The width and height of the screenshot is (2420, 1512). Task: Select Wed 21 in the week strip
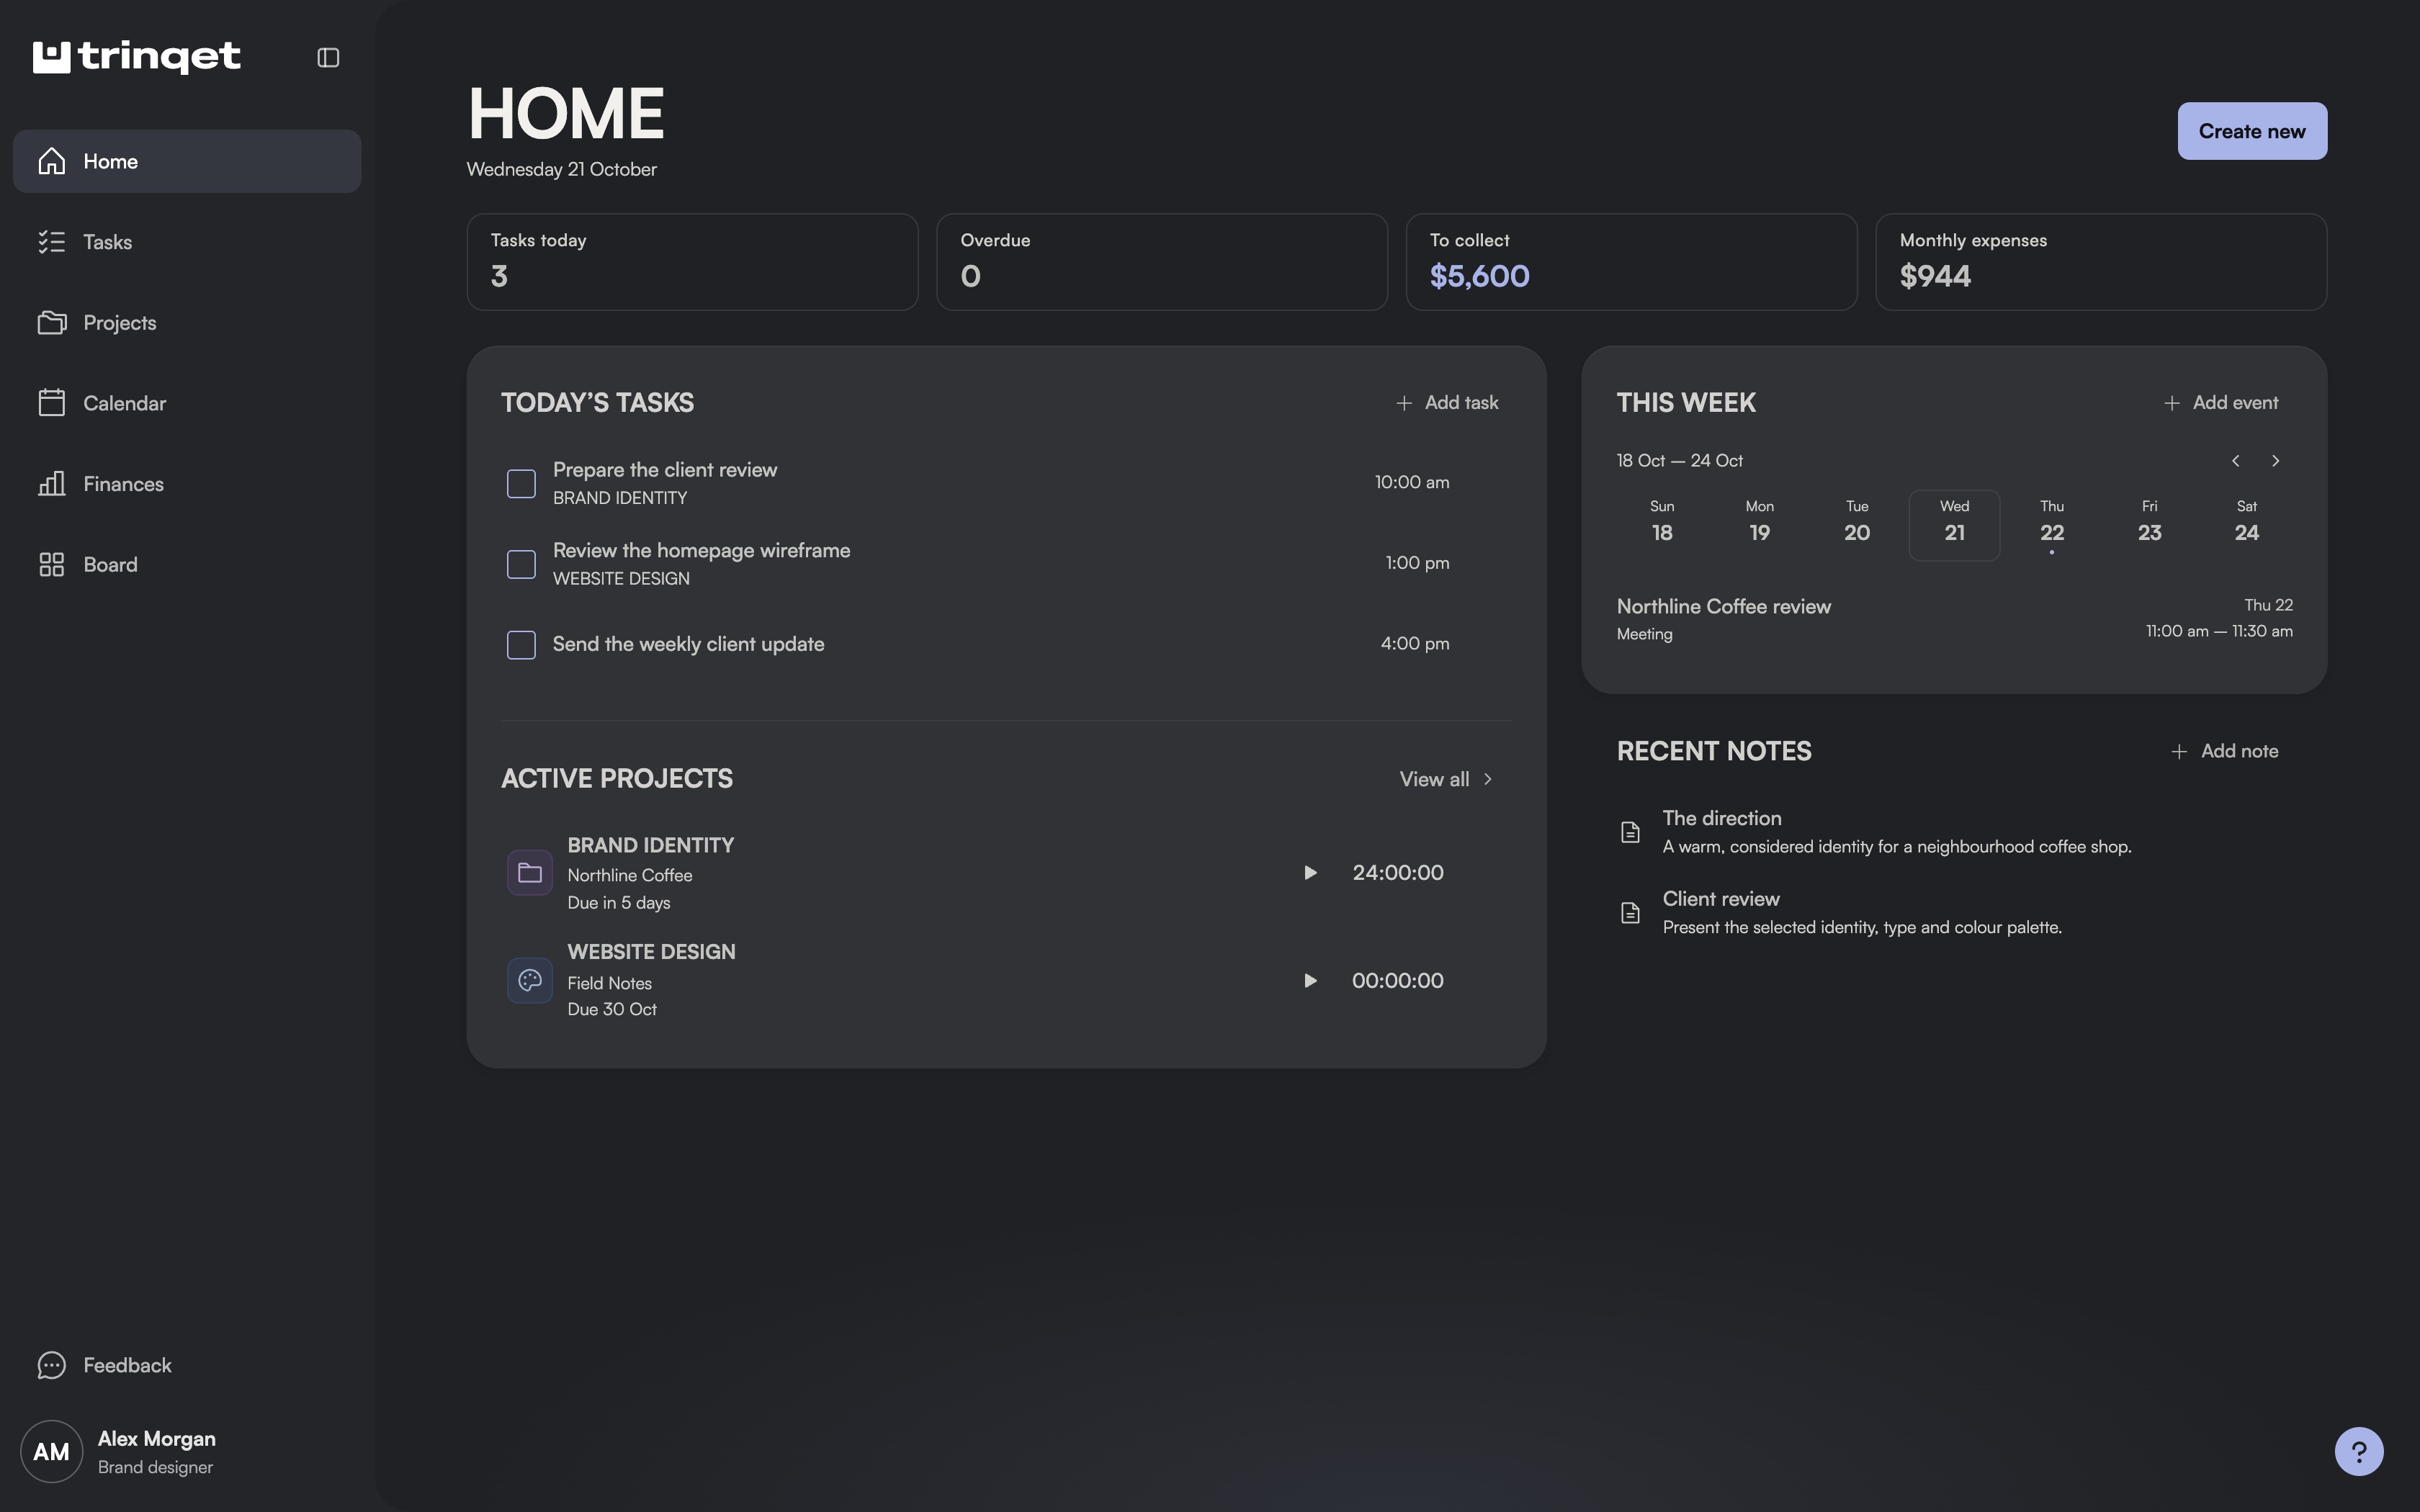pos(1954,525)
